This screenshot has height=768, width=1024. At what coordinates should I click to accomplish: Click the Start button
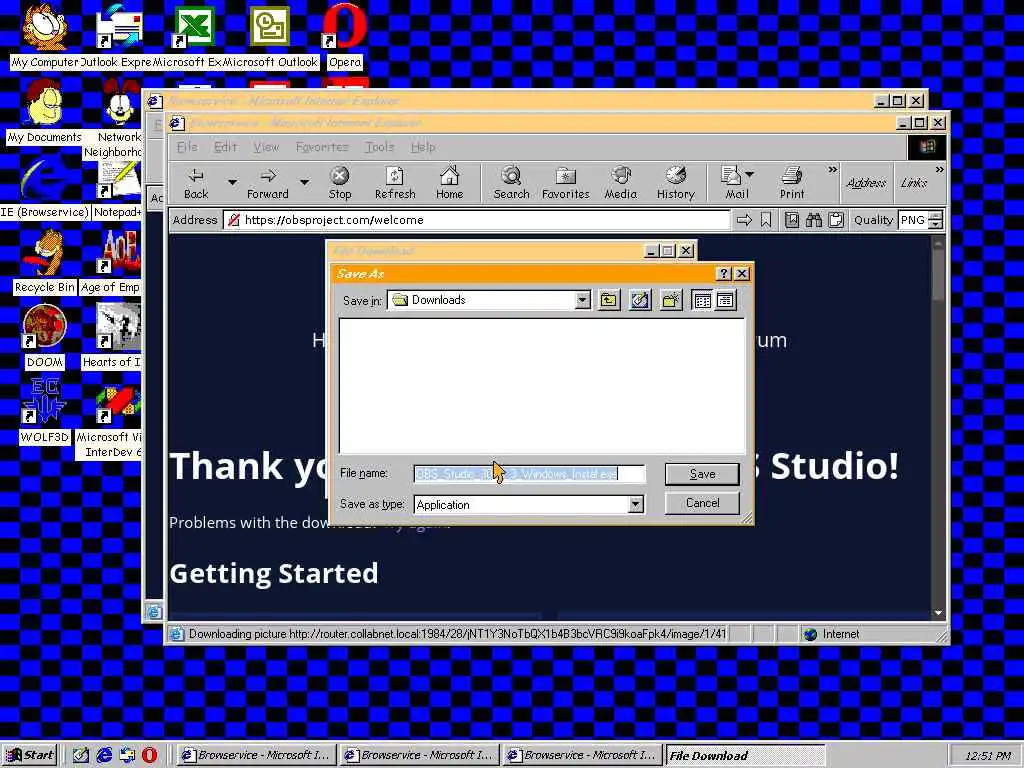(x=30, y=755)
